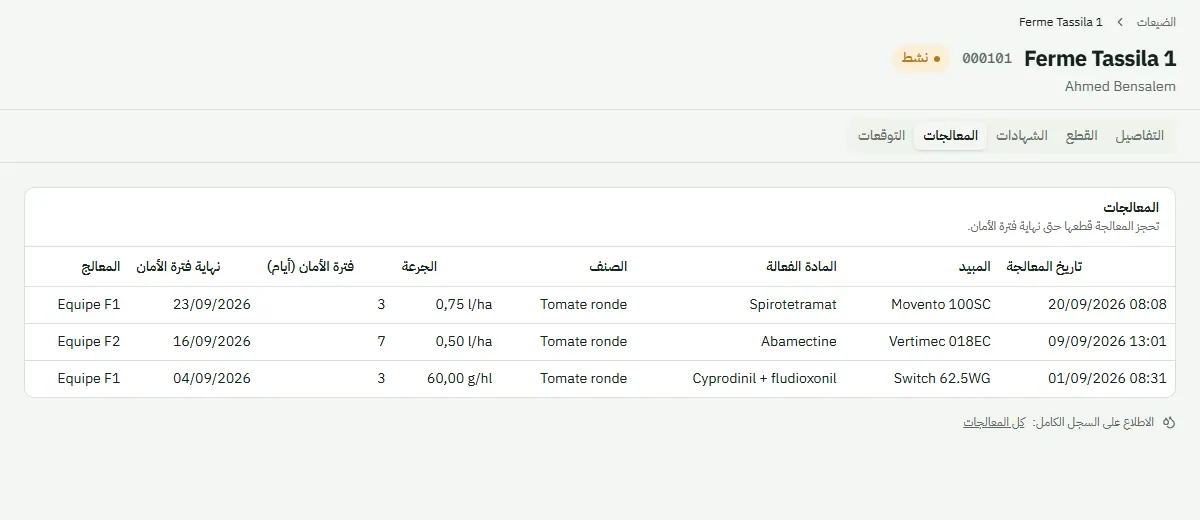Click the Vertimec 018EC cell
The image size is (1200, 520).
940,341
